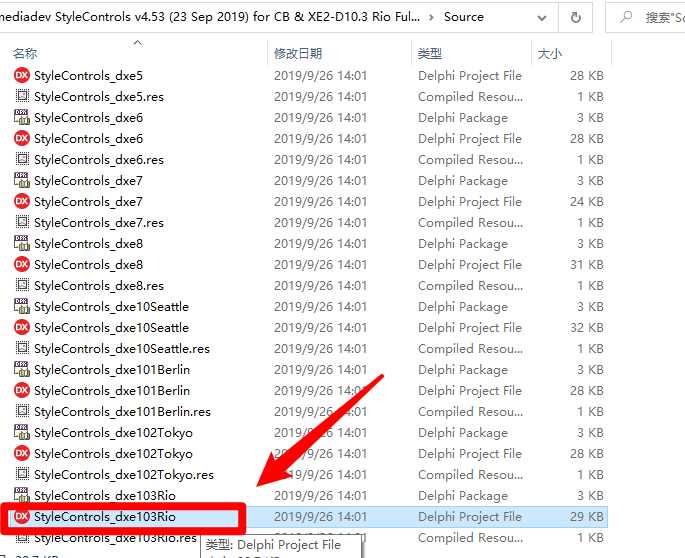Select StyleControls_dxe6 Delphi Package file name
Viewport: 685px width, 558px height.
click(88, 118)
